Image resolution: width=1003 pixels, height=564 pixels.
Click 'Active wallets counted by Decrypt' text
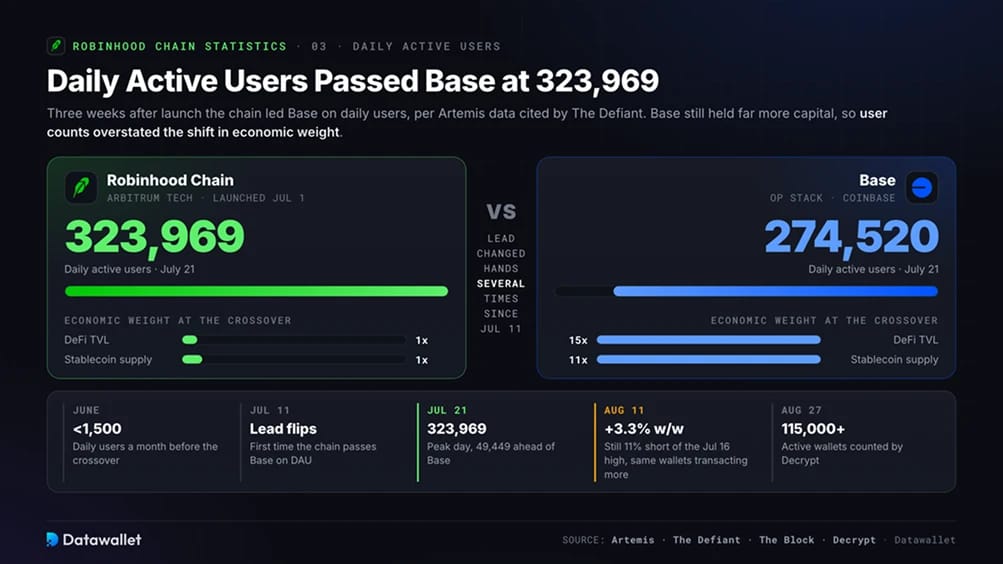point(842,453)
